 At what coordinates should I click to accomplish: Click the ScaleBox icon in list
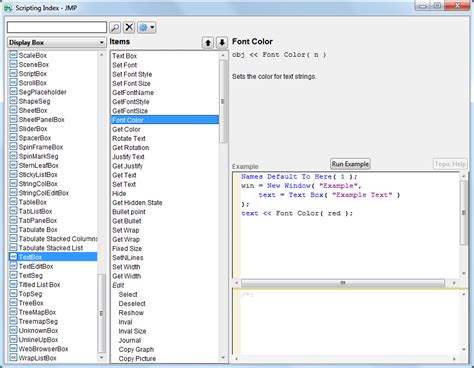[x=13, y=55]
